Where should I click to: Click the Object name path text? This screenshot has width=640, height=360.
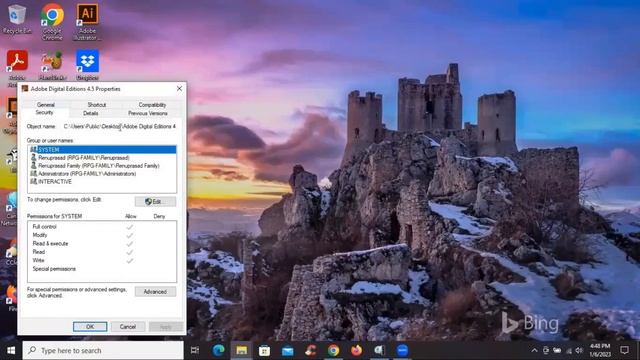tap(120, 127)
